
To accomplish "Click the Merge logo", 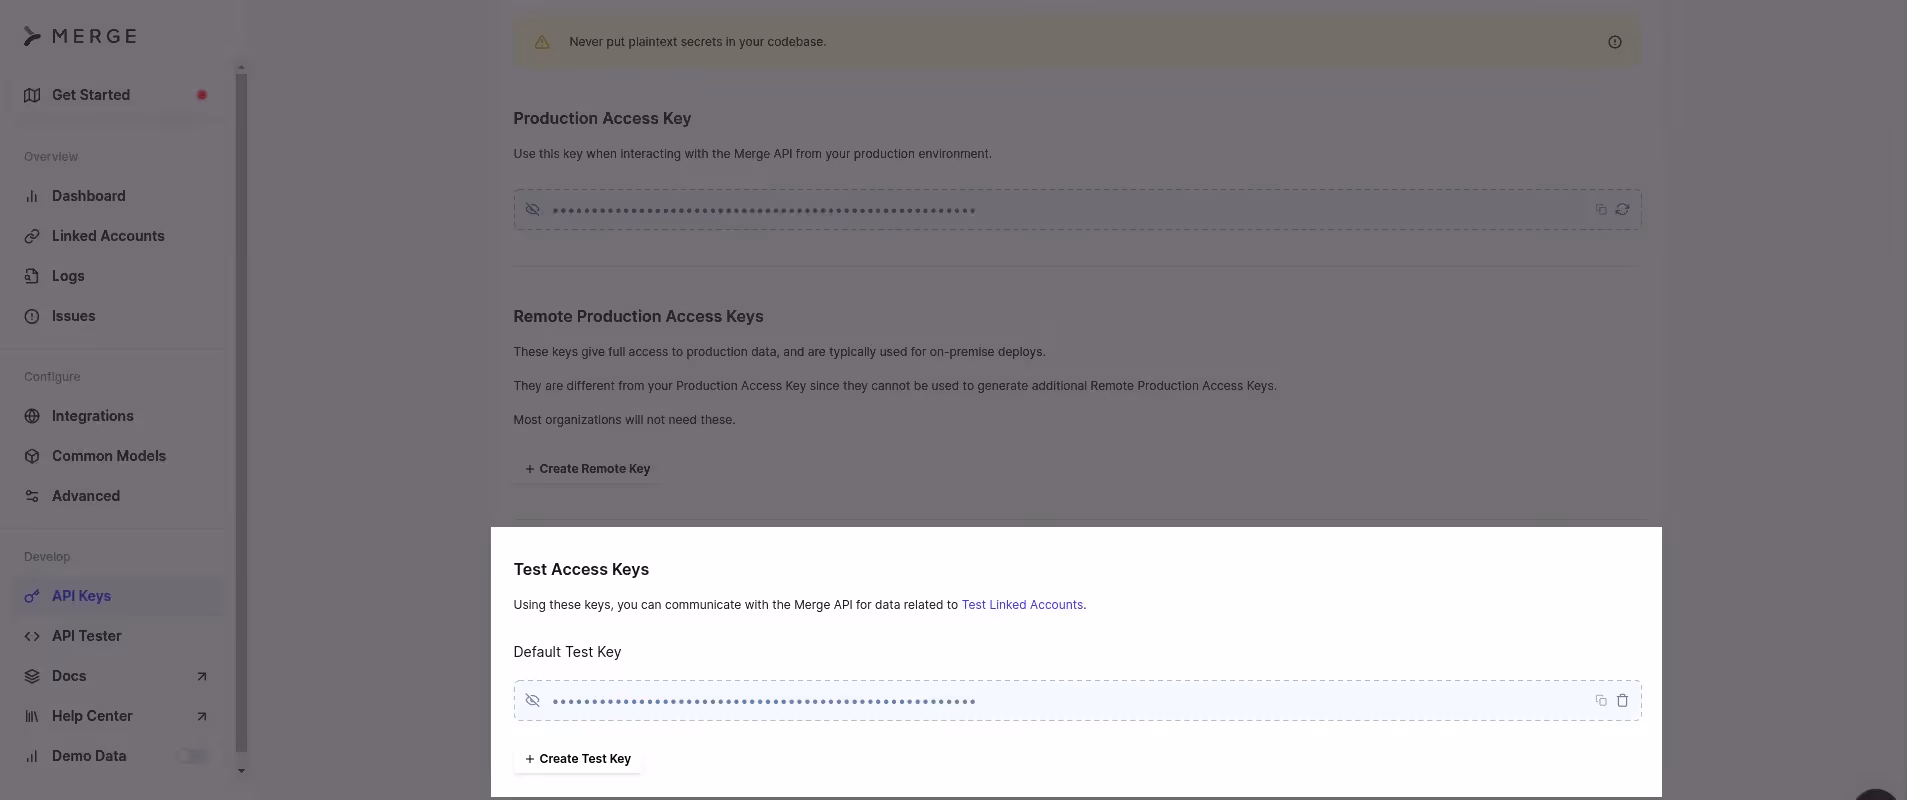I will [x=80, y=36].
